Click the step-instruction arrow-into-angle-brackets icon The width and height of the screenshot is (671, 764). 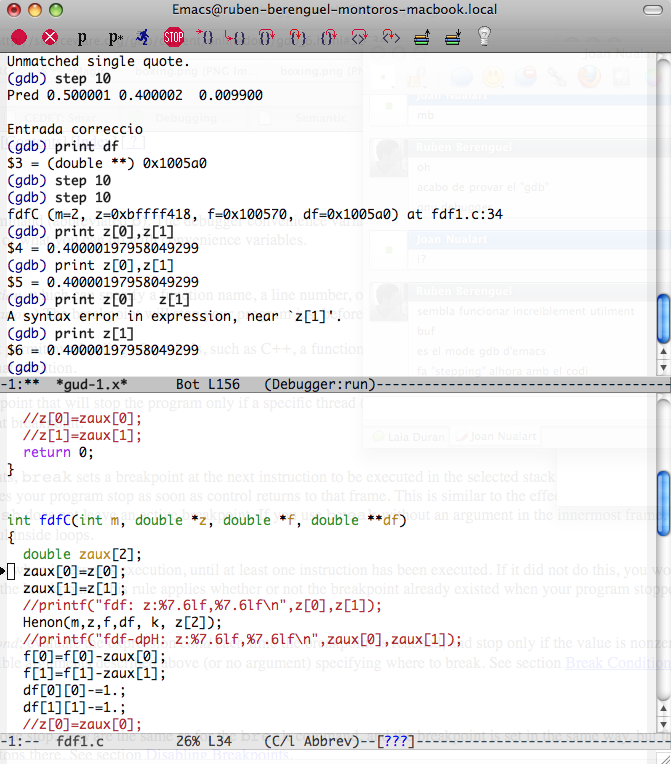[391, 37]
